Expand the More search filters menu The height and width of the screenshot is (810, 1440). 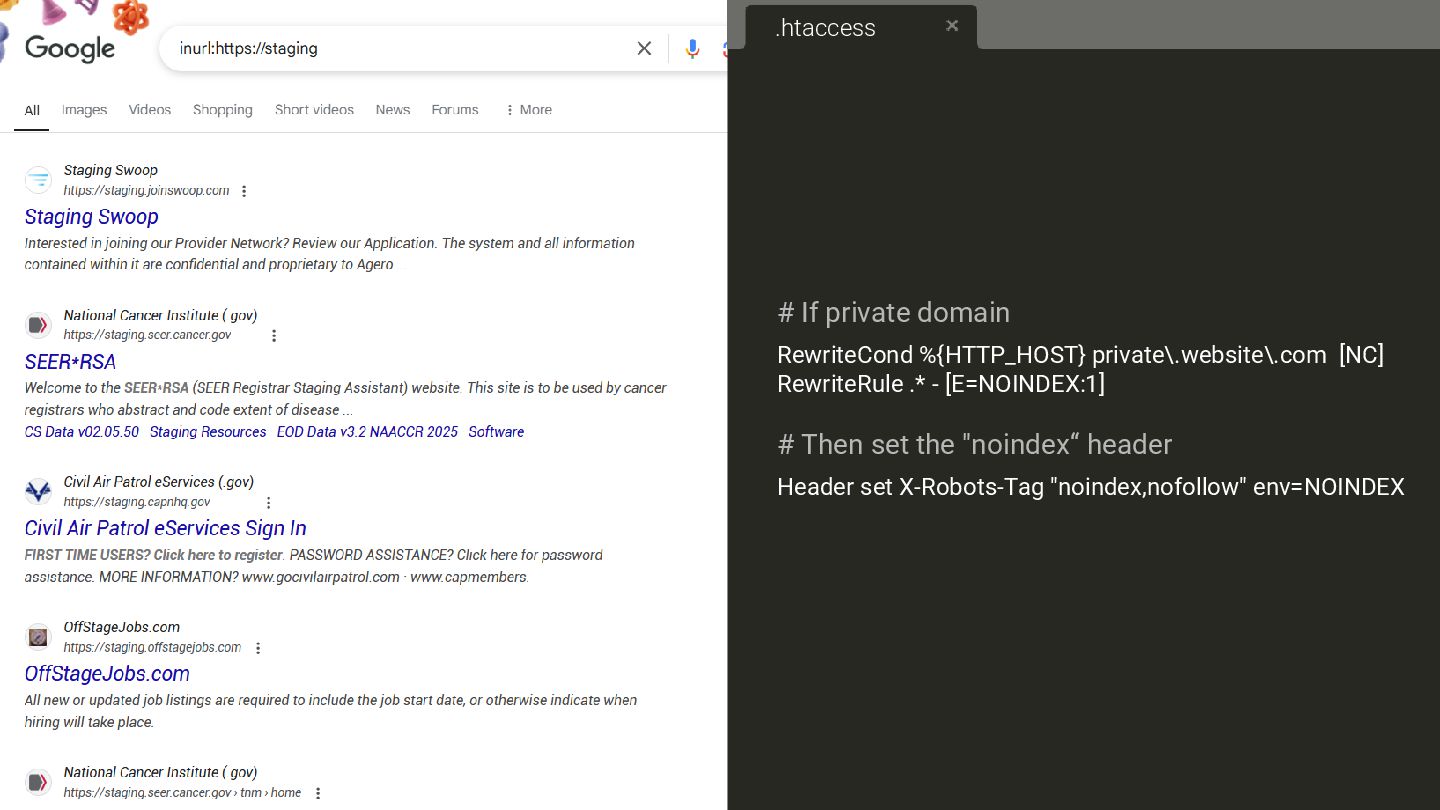[x=529, y=110]
